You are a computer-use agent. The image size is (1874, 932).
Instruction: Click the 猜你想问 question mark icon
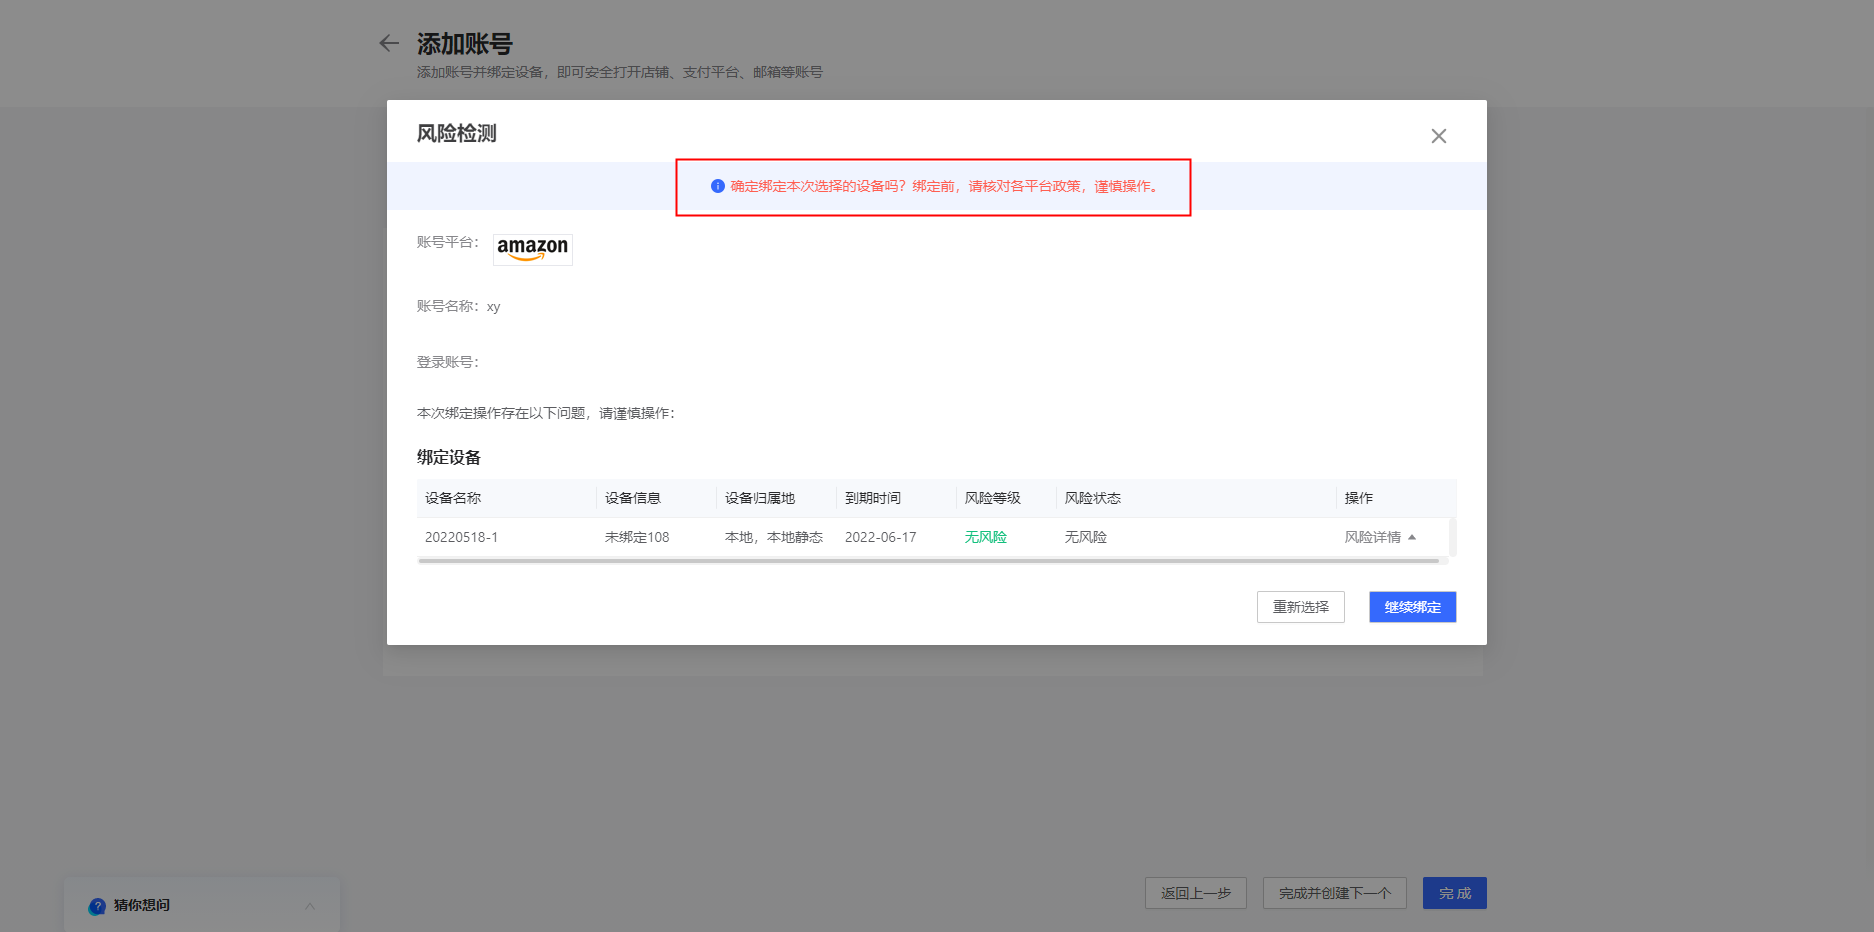[x=97, y=905]
